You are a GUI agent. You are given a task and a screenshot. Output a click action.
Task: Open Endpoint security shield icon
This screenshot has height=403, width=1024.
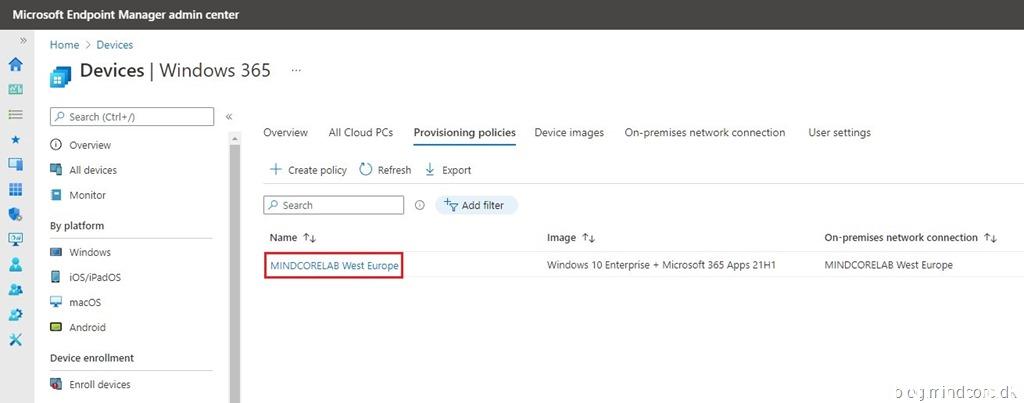pos(15,215)
